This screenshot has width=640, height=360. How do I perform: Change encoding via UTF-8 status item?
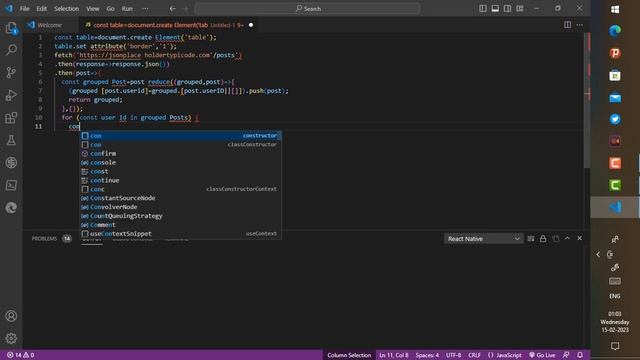[453, 355]
